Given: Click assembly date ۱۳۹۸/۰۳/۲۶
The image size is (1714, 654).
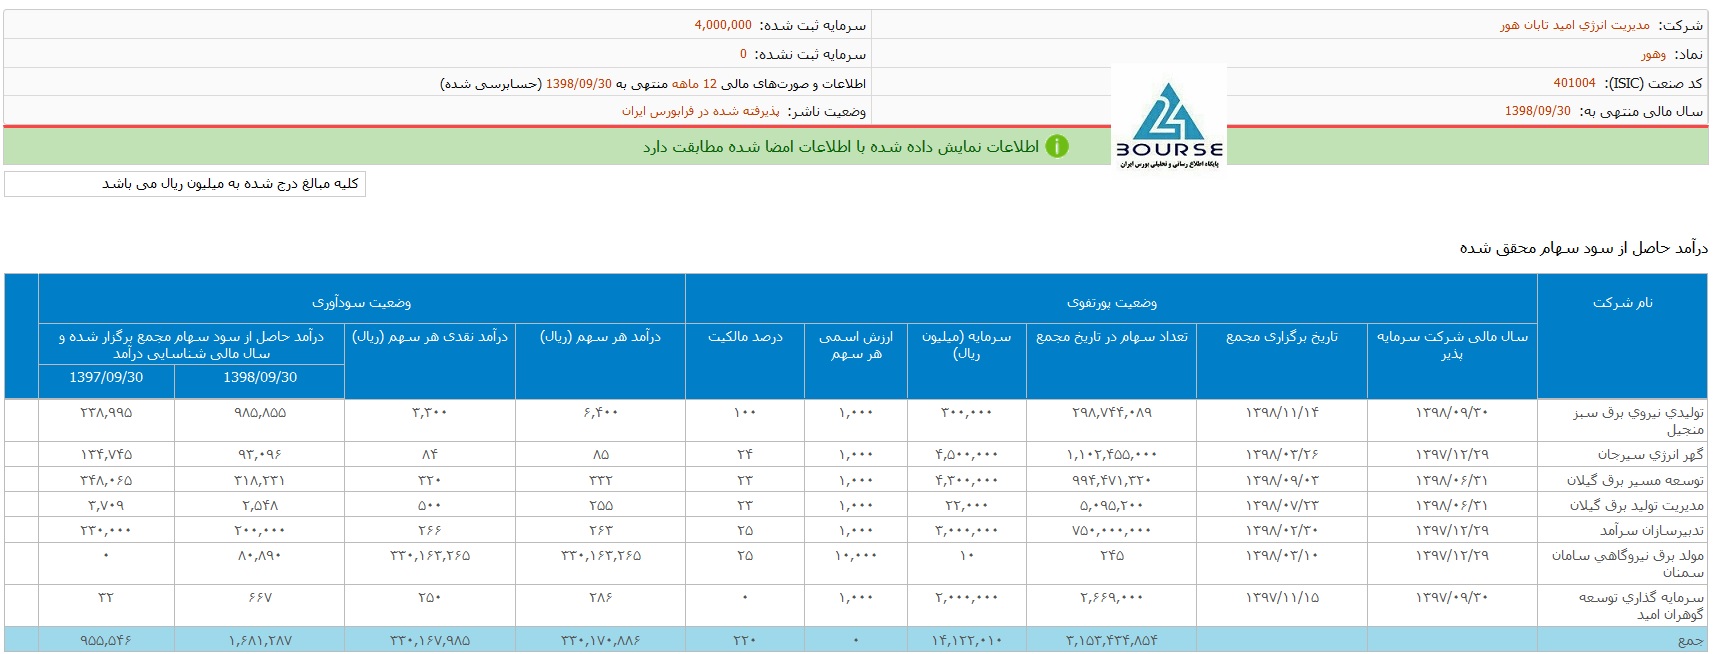Looking at the screenshot, I should [x=1282, y=454].
